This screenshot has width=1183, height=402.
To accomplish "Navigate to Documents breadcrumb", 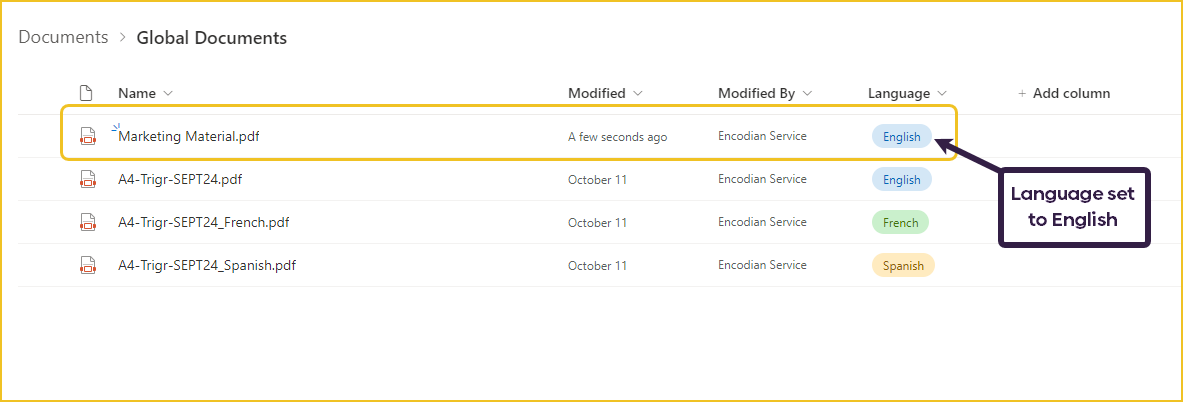I will click(63, 37).
